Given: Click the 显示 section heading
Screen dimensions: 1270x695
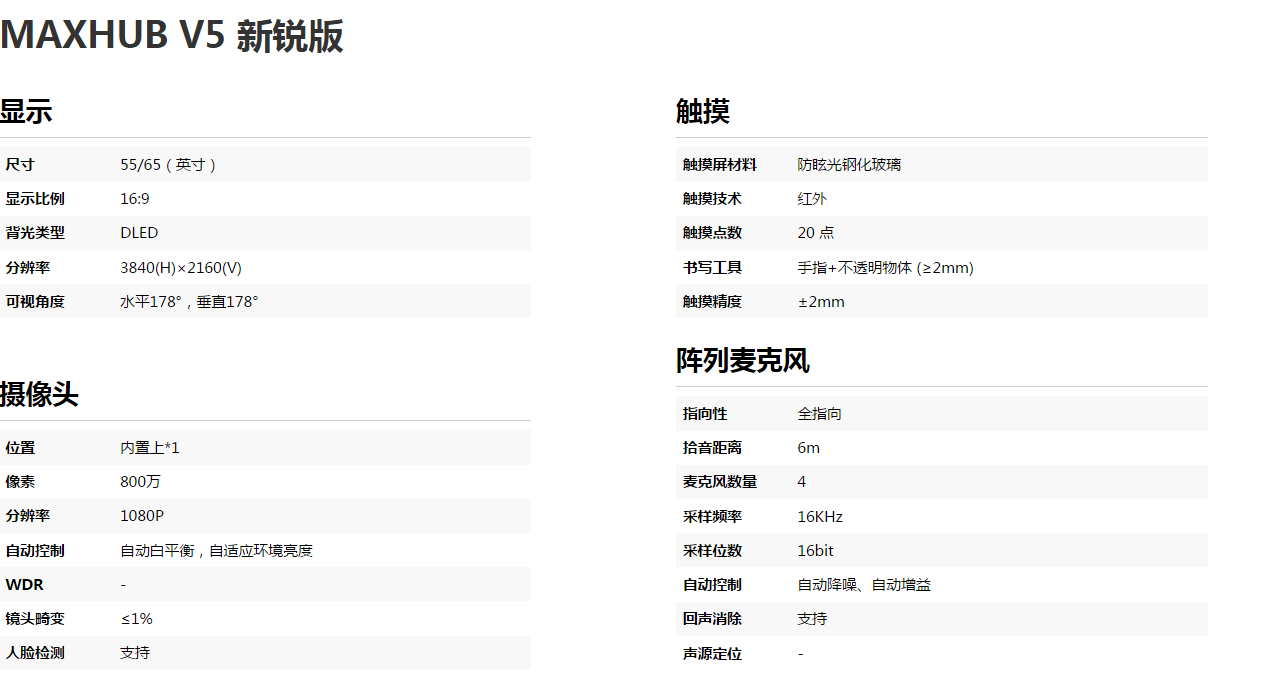Looking at the screenshot, I should point(26,111).
